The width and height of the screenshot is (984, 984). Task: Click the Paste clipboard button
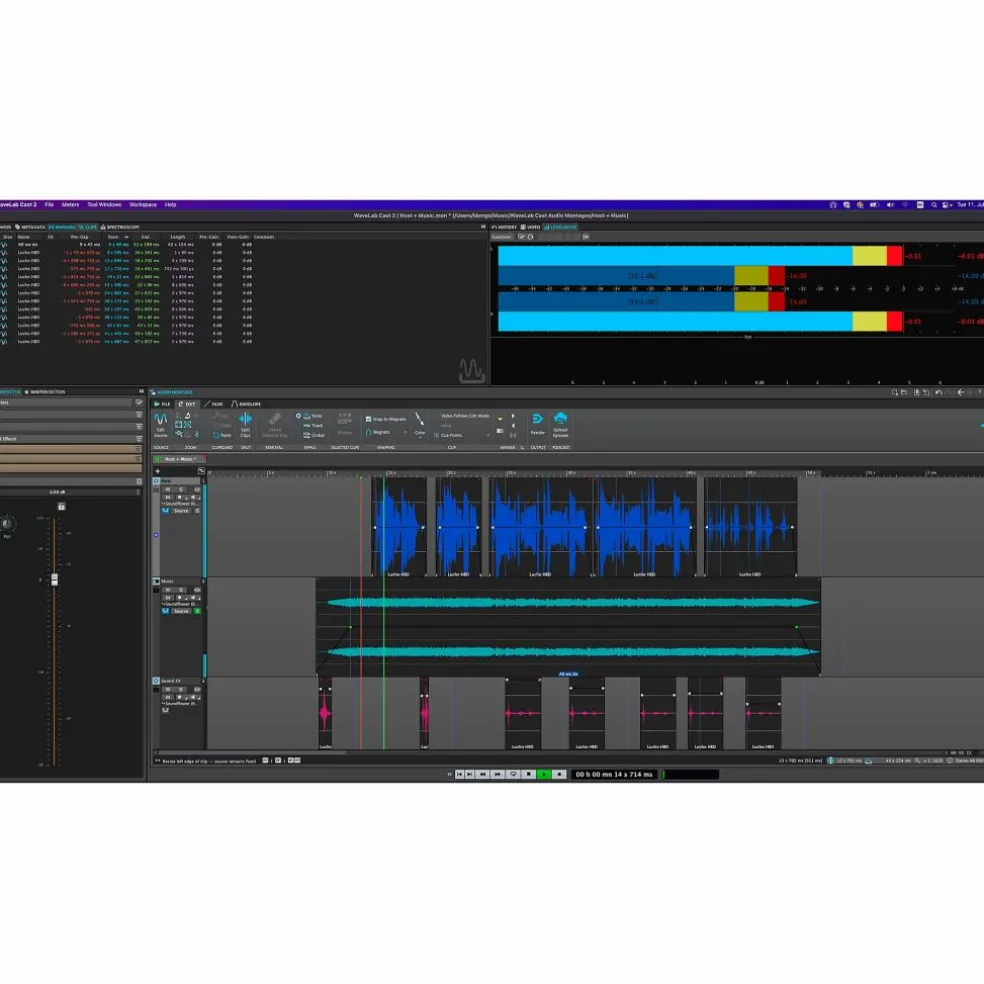[x=222, y=435]
